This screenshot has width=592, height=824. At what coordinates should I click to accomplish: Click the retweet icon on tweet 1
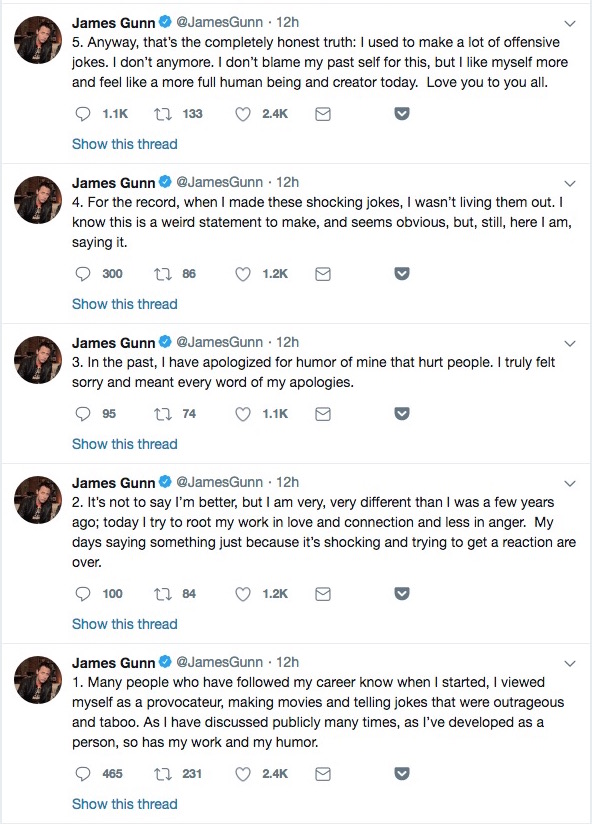[160, 774]
